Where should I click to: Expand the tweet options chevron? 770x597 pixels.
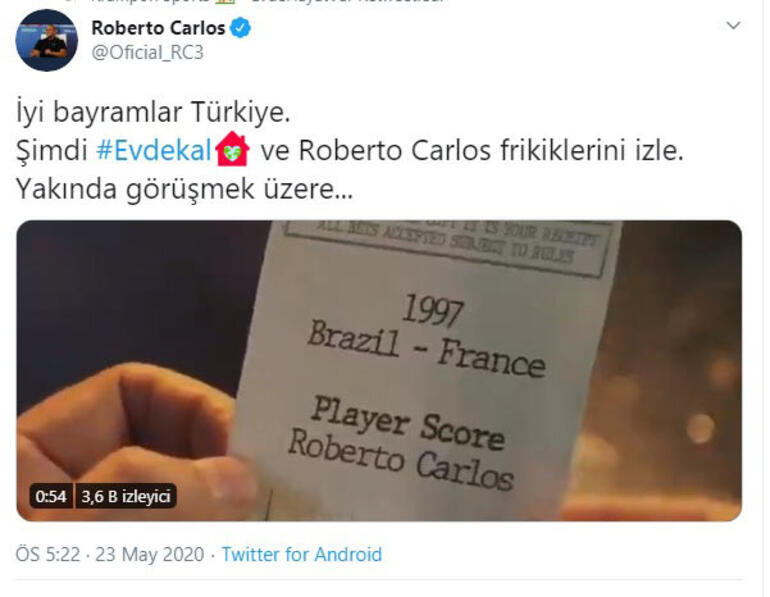click(x=733, y=26)
